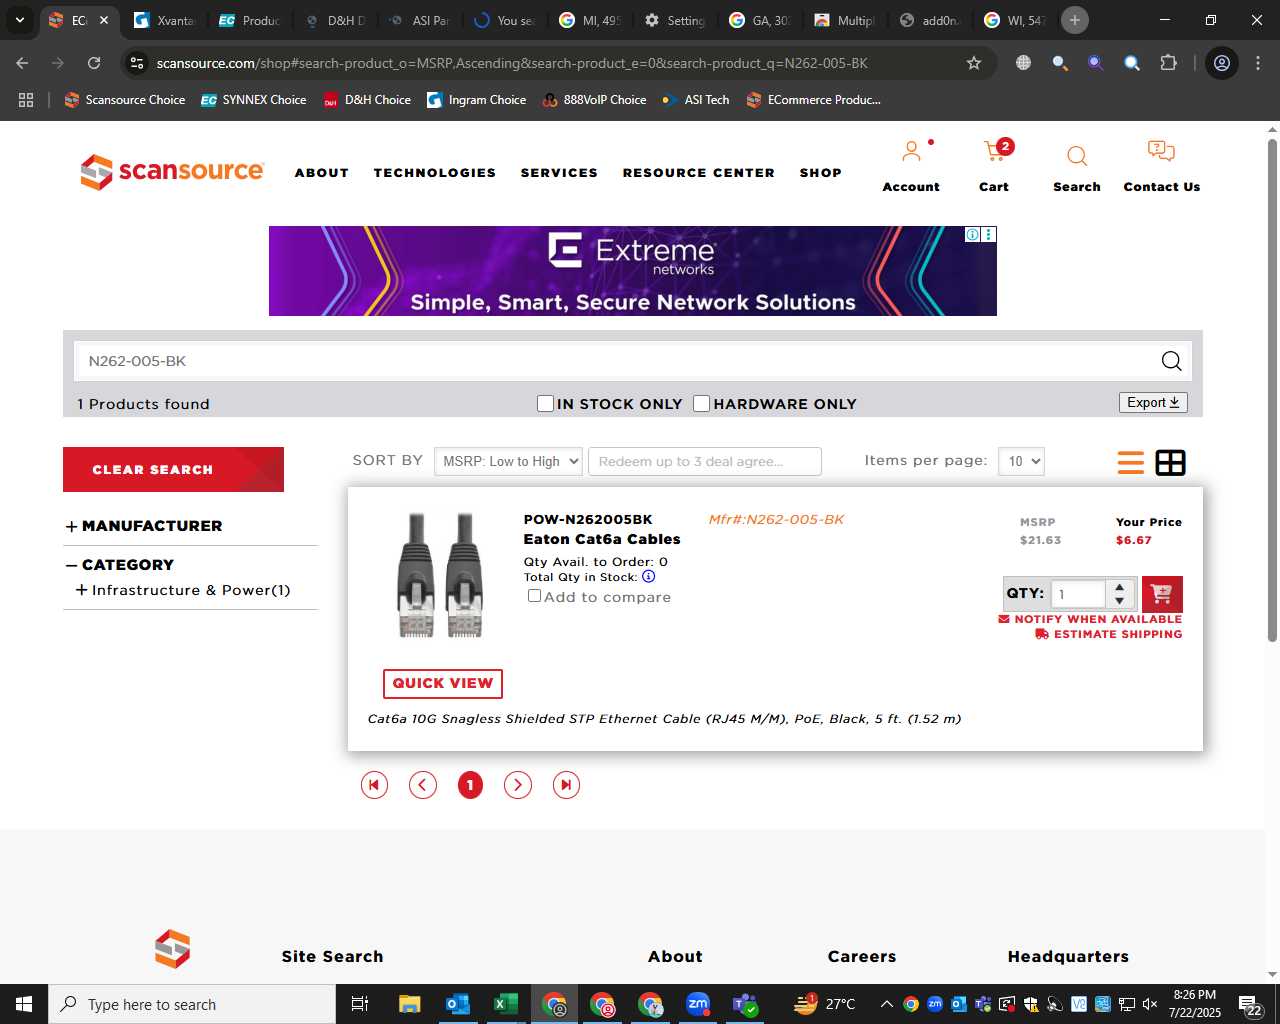This screenshot has height=1024, width=1280.
Task: Decrease quantity with down arrow
Action: pyautogui.click(x=1119, y=601)
